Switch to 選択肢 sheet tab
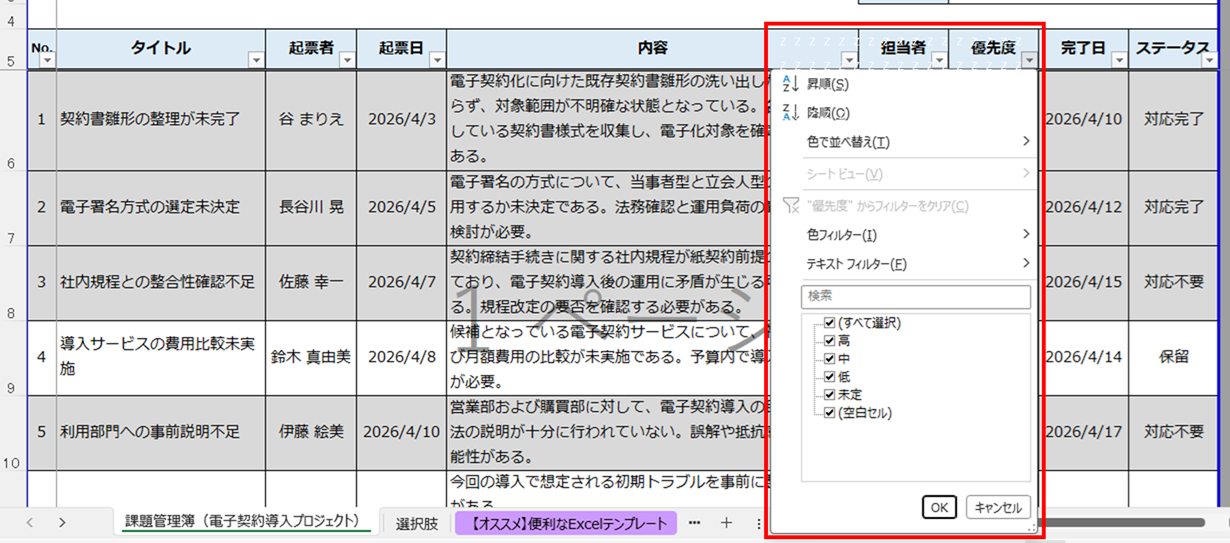The image size is (1230, 543). tap(416, 523)
